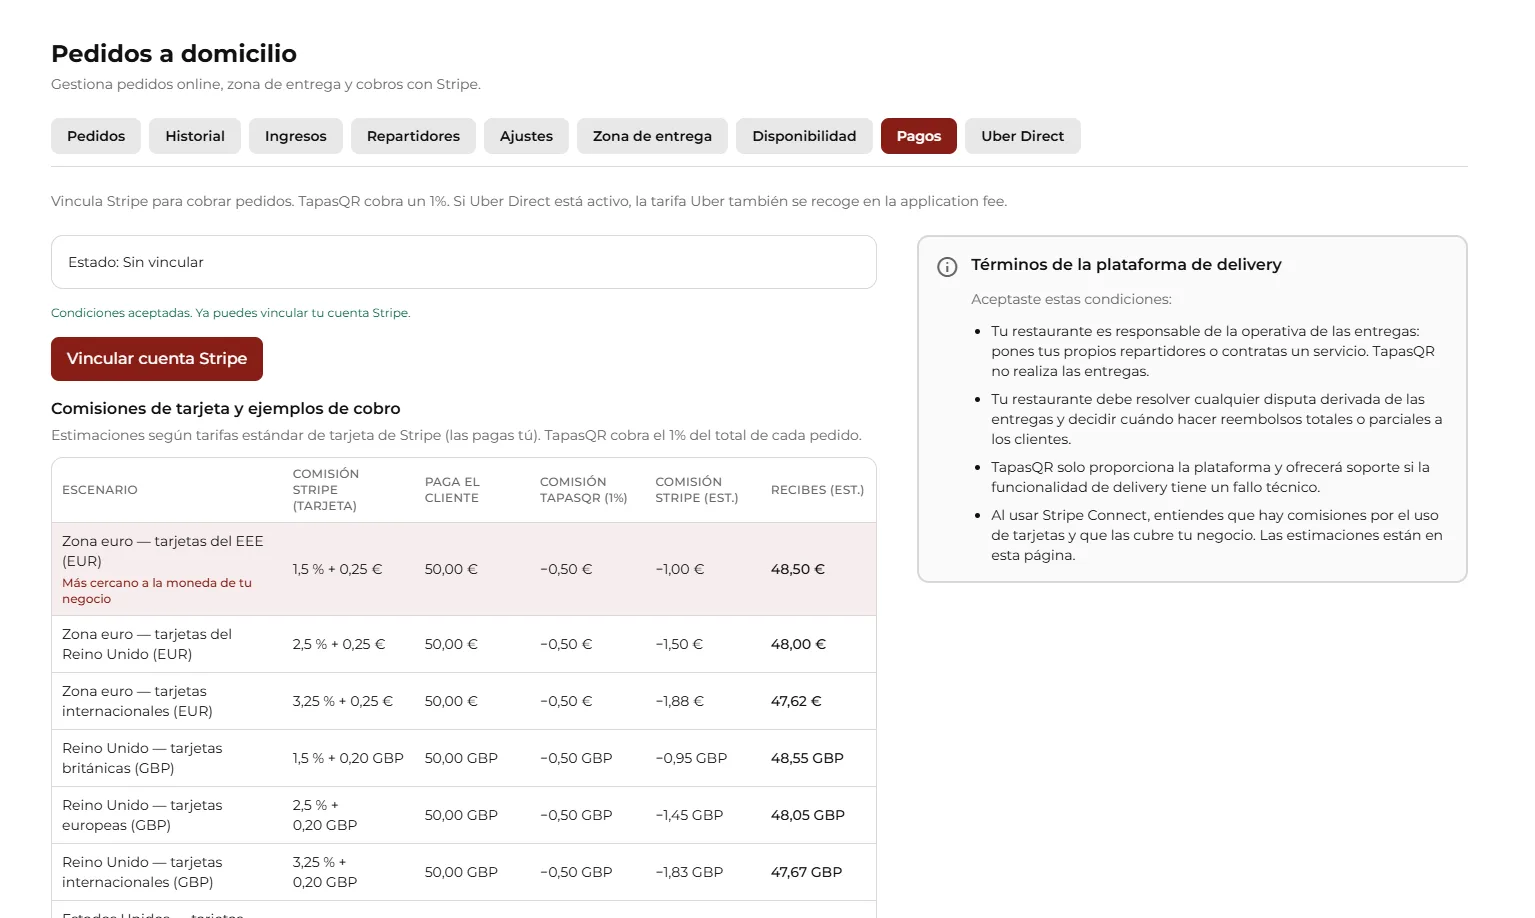This screenshot has width=1535, height=918.
Task: Click the Estado: Sin vincular status box
Action: pos(464,262)
